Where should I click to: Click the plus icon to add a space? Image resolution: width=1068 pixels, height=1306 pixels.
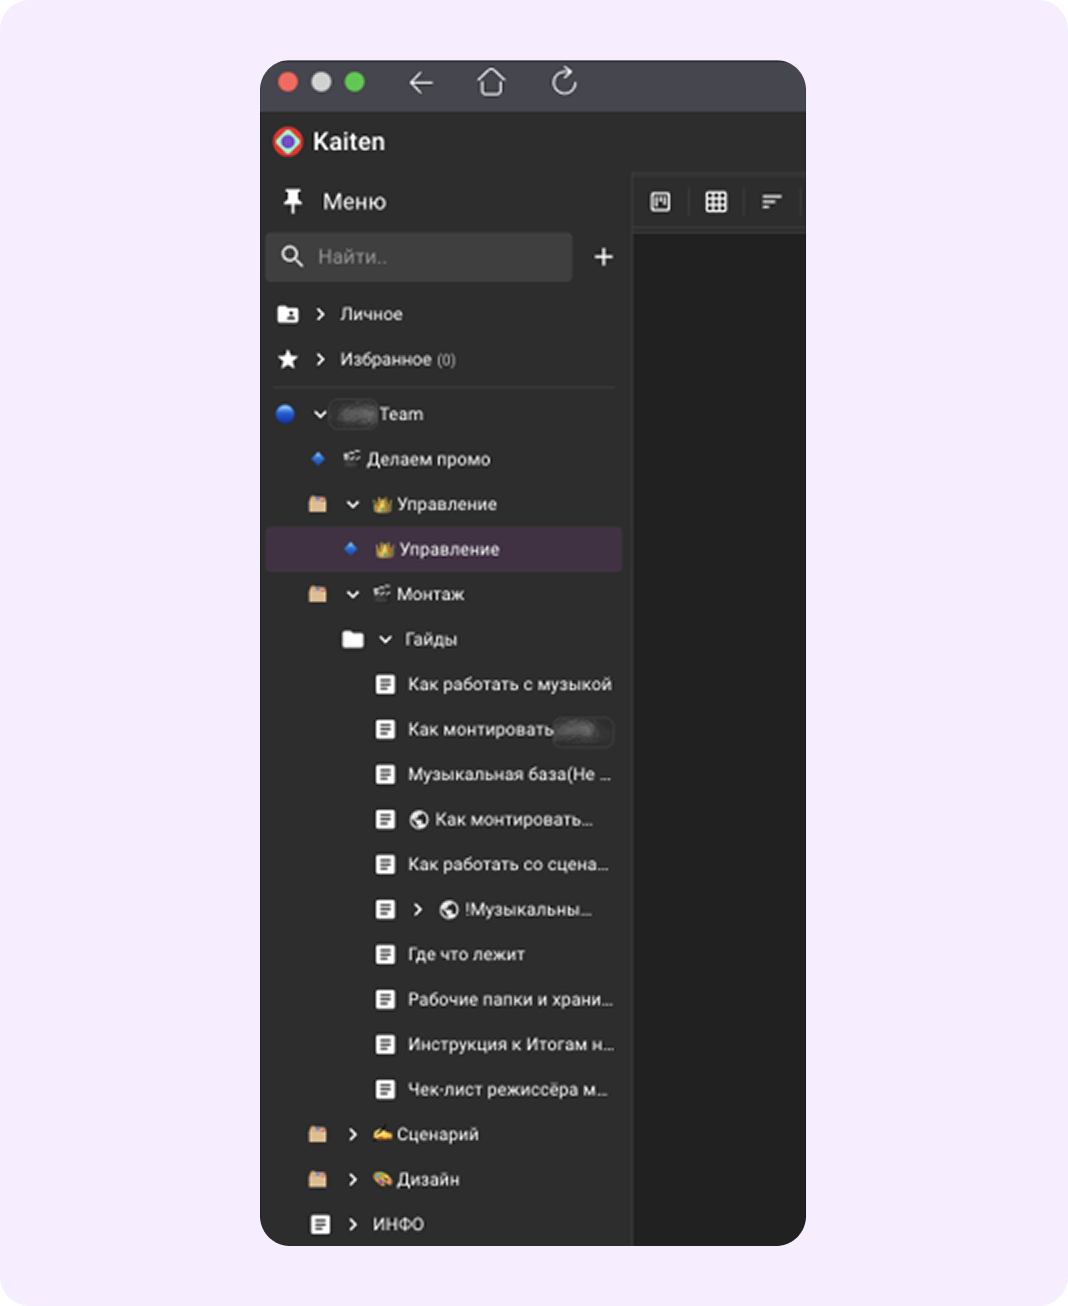603,257
